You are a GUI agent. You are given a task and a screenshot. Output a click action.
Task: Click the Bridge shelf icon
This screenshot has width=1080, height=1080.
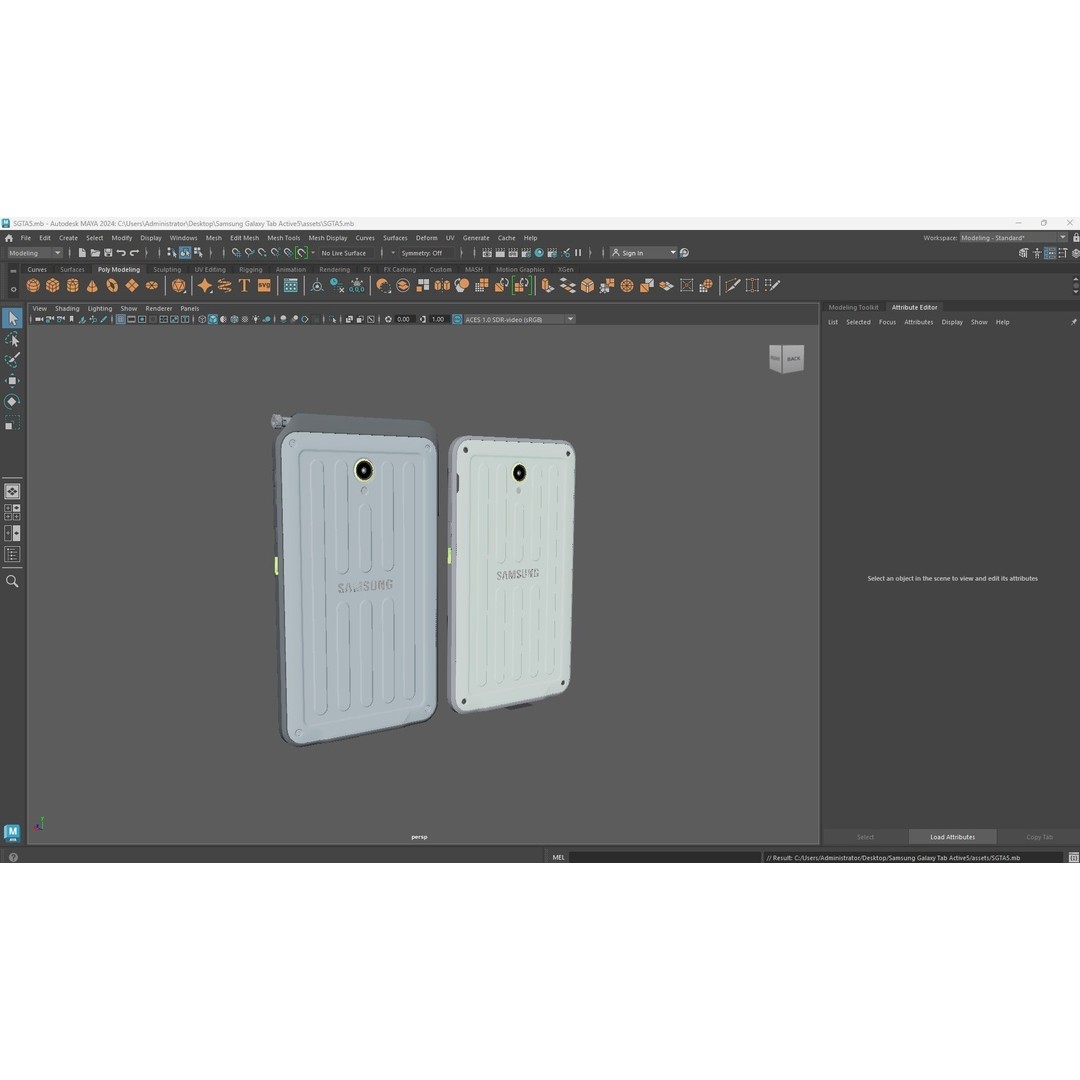tap(568, 285)
